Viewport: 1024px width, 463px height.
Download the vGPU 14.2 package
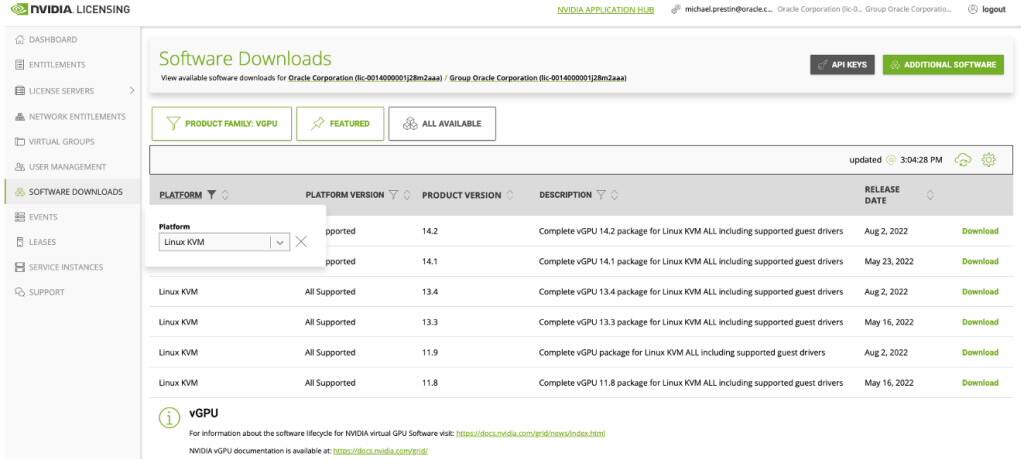(x=980, y=231)
